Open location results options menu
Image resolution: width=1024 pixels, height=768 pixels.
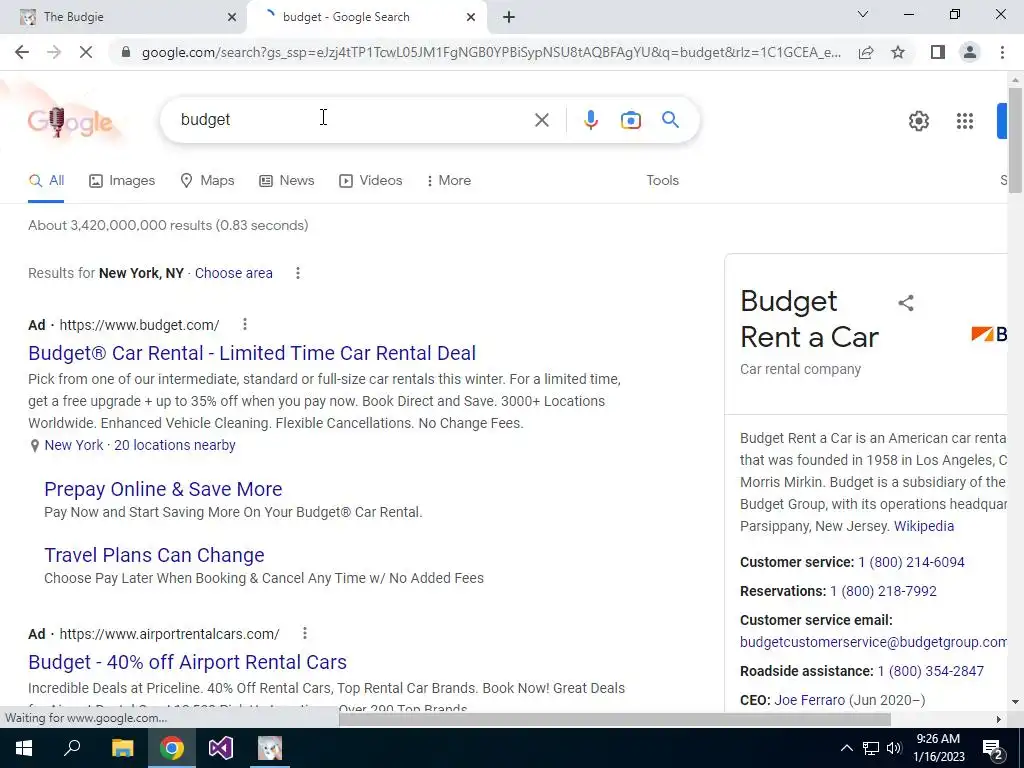click(x=298, y=273)
